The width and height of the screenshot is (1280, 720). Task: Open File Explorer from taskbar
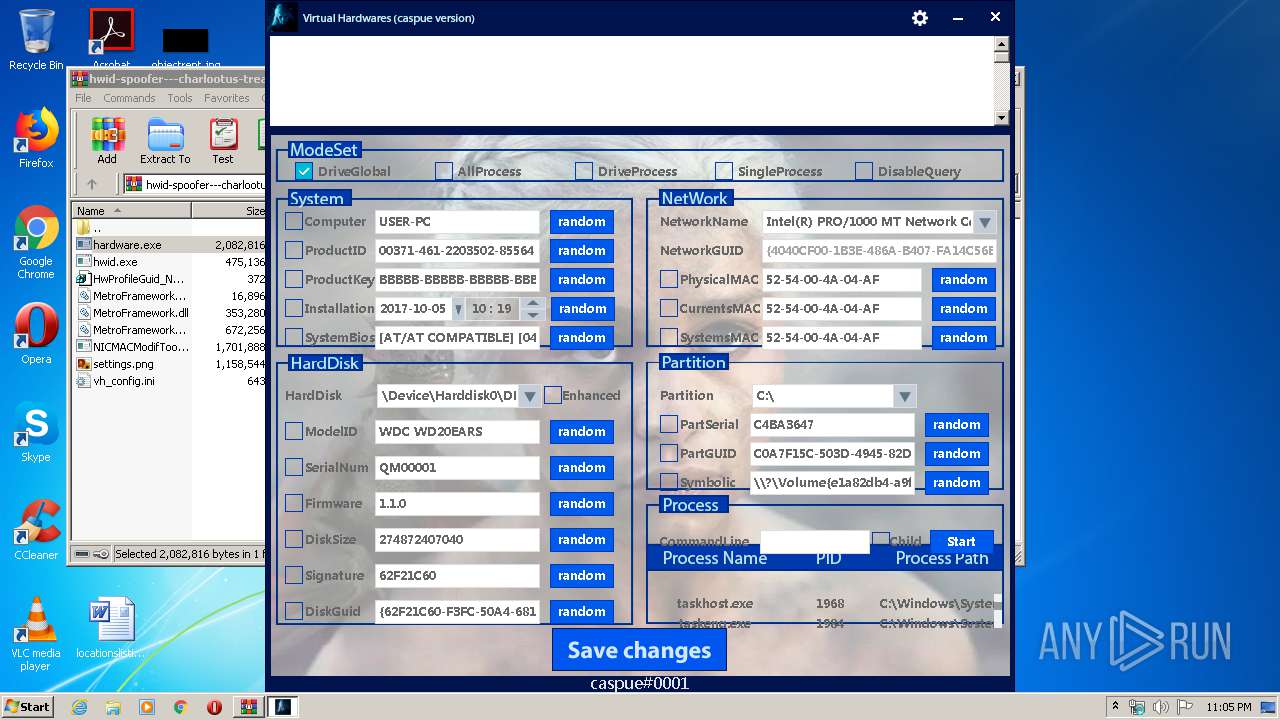pyautogui.click(x=113, y=707)
